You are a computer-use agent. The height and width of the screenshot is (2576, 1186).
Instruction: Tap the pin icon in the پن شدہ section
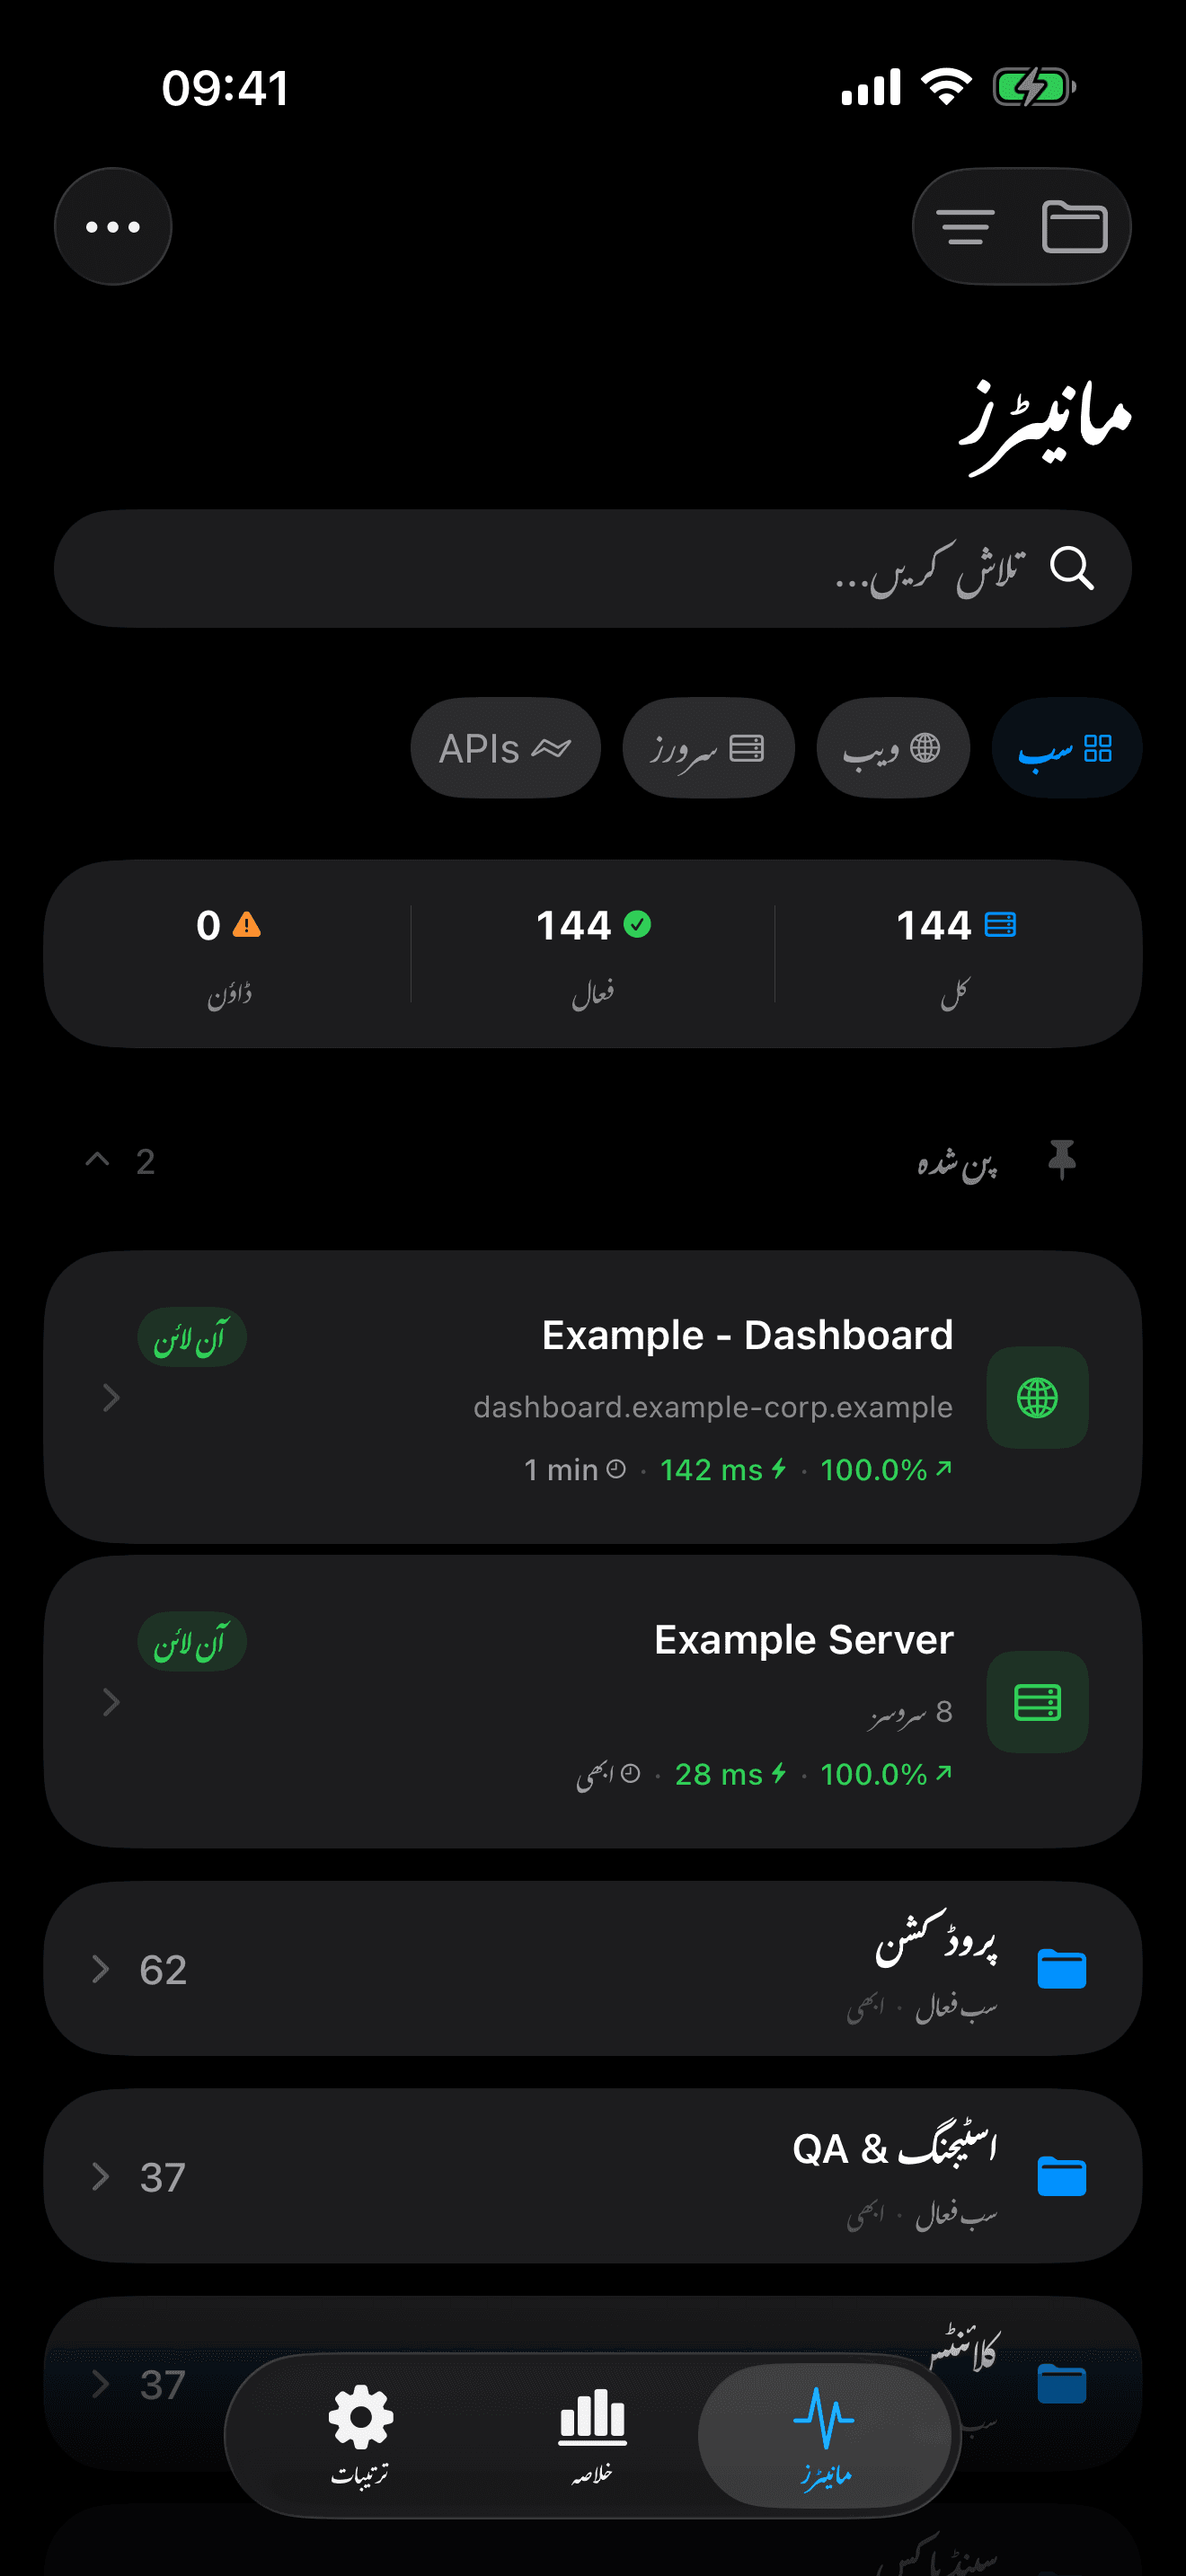(x=1063, y=1160)
